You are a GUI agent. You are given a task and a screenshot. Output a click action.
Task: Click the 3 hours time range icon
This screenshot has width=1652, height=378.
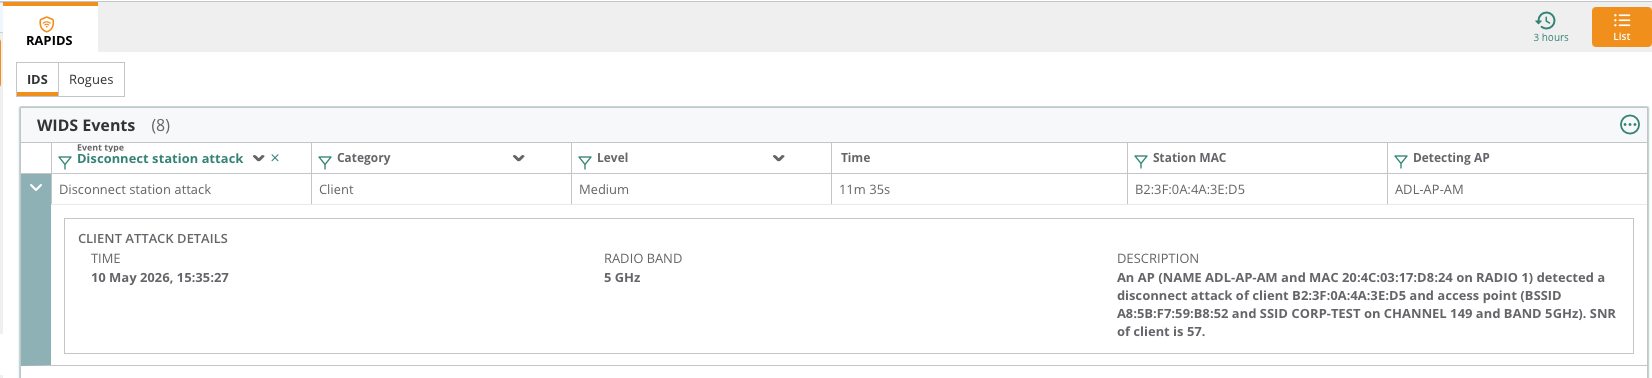point(1546,20)
